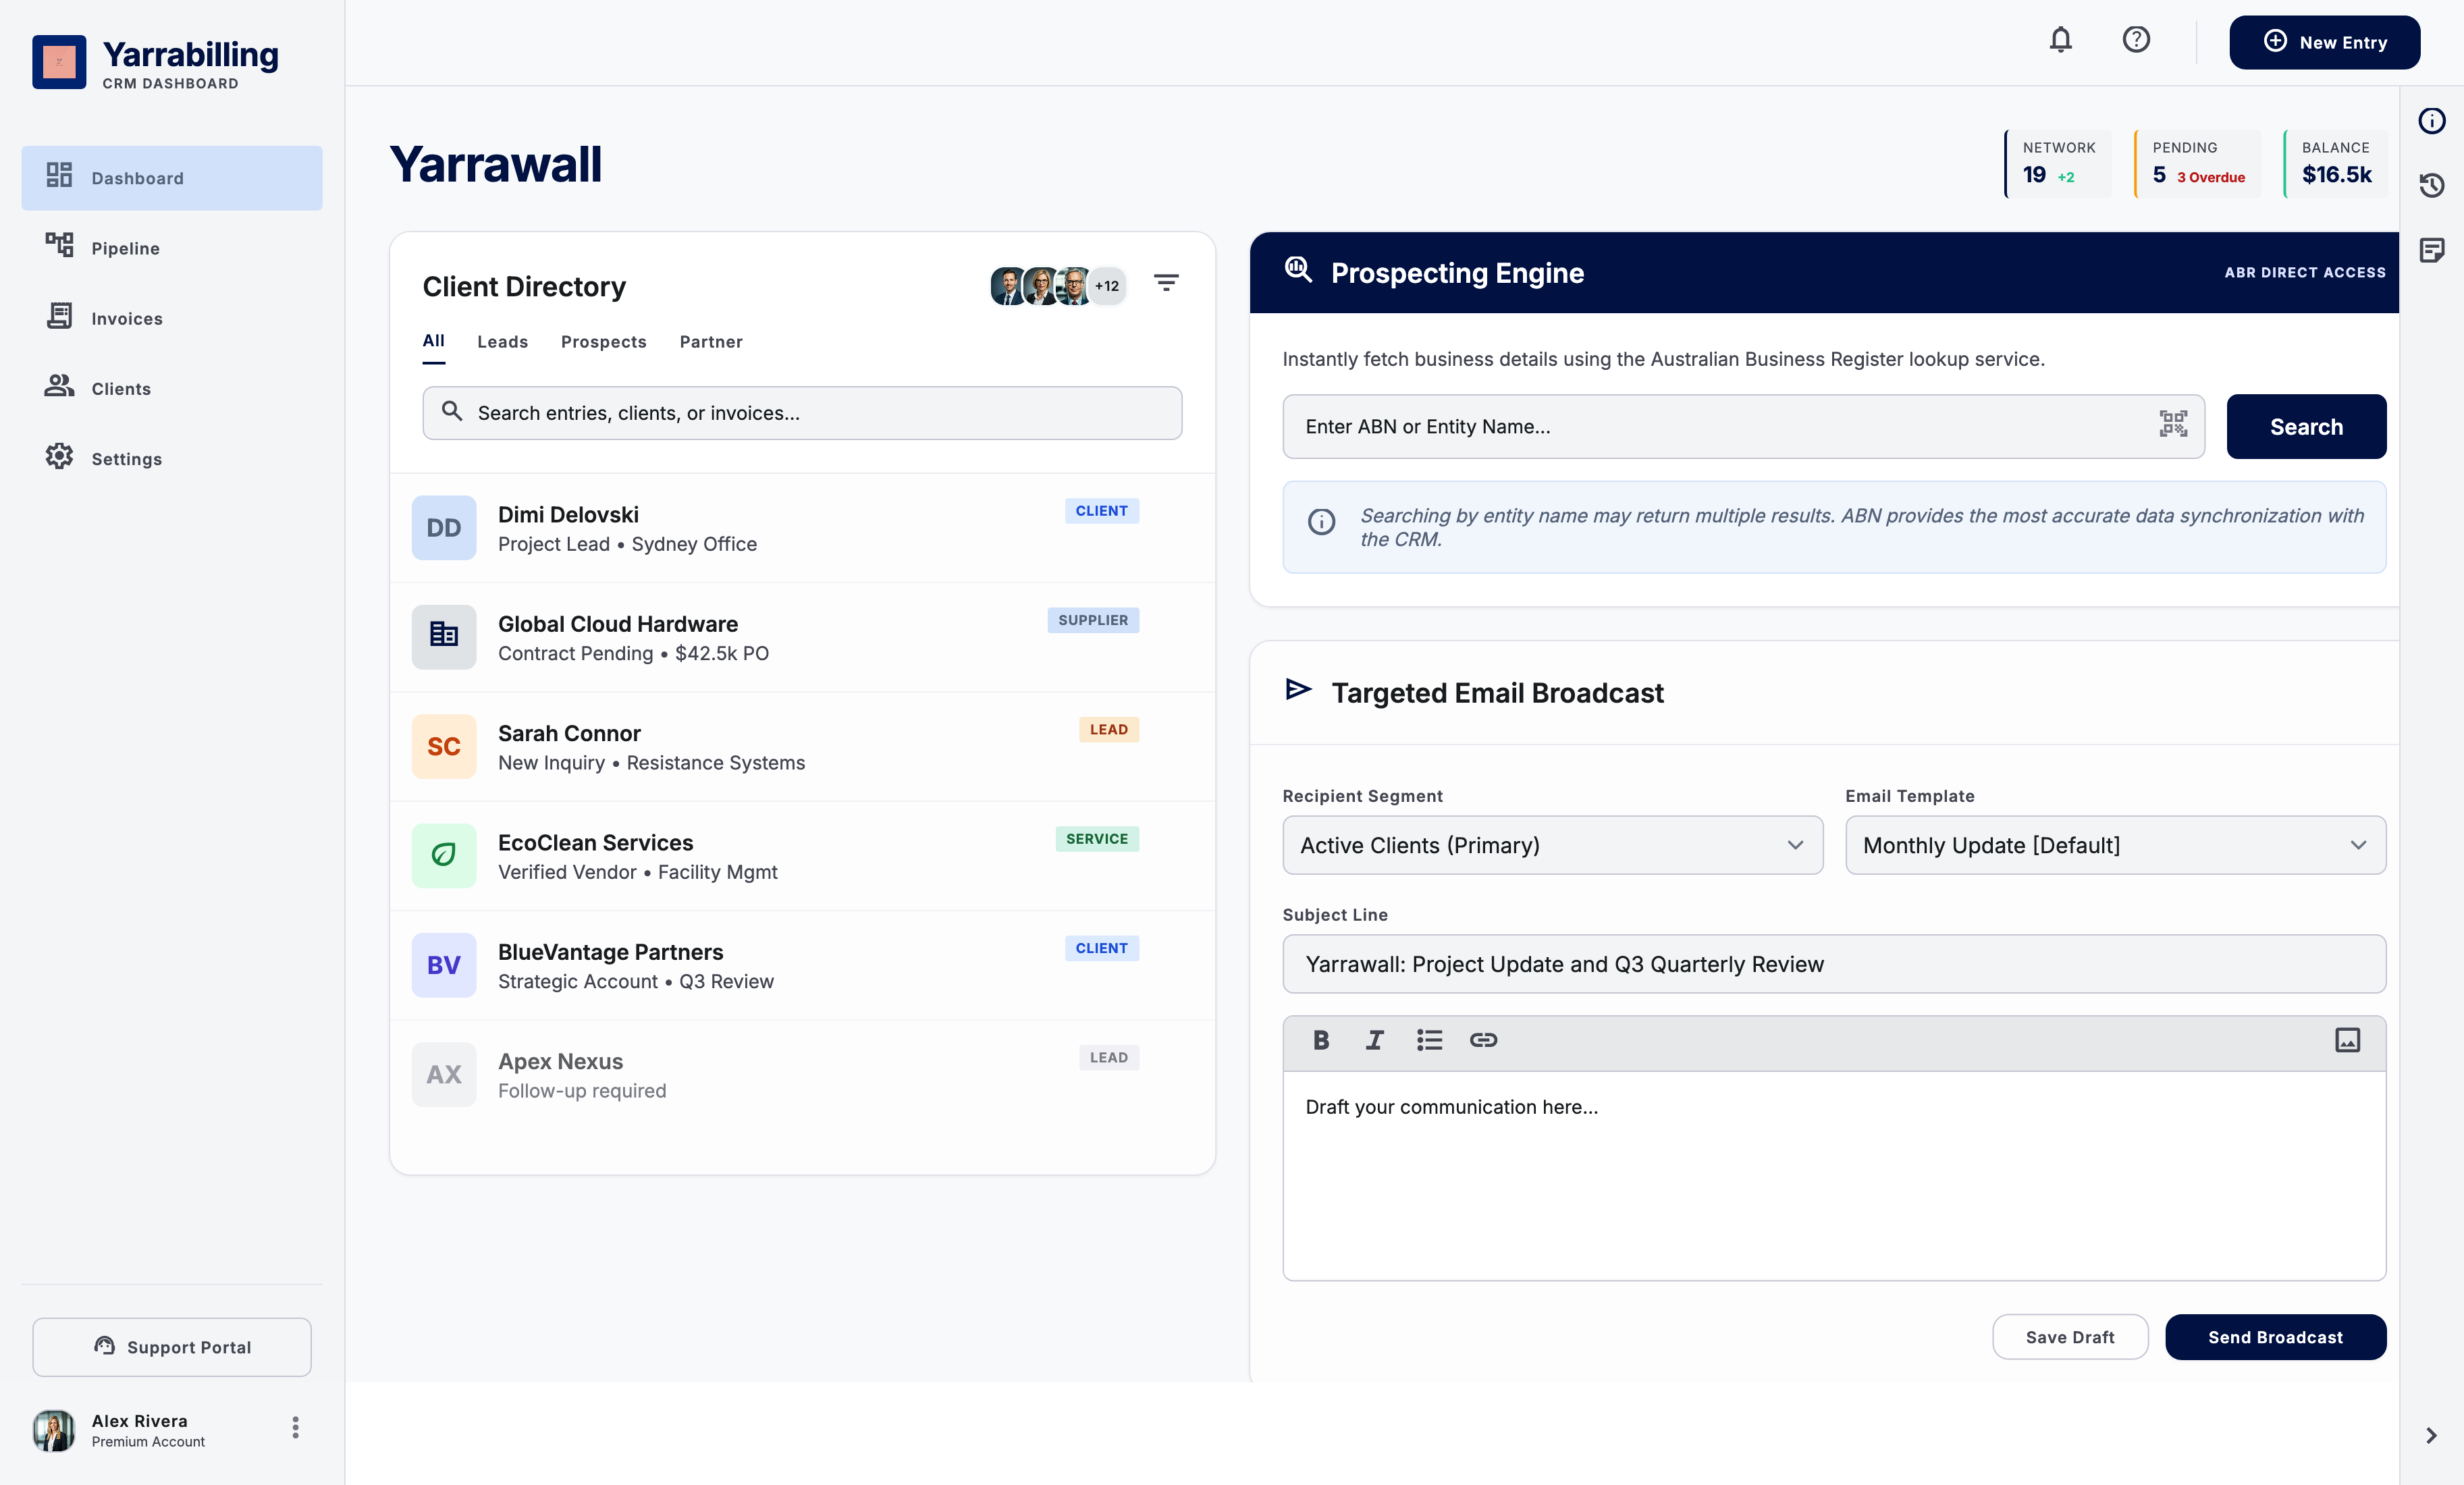Edit the Subject Line field
Image resolution: width=2464 pixels, height=1485 pixels.
[x=1834, y=964]
